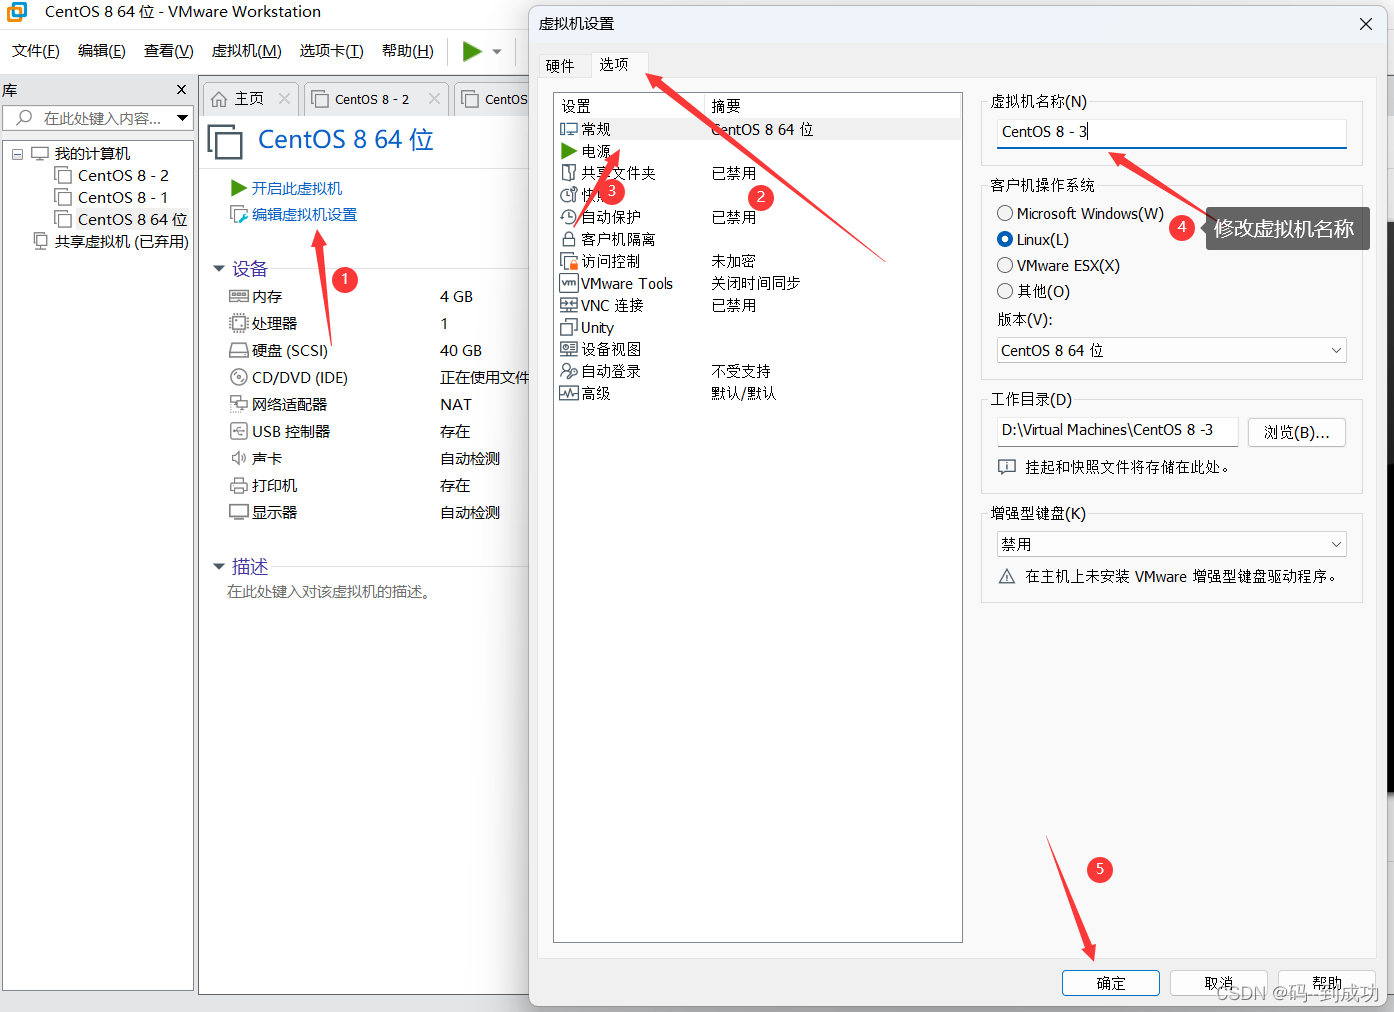This screenshot has height=1012, width=1394.
Task: Click search magnifier icon in library panel
Action: (25, 118)
